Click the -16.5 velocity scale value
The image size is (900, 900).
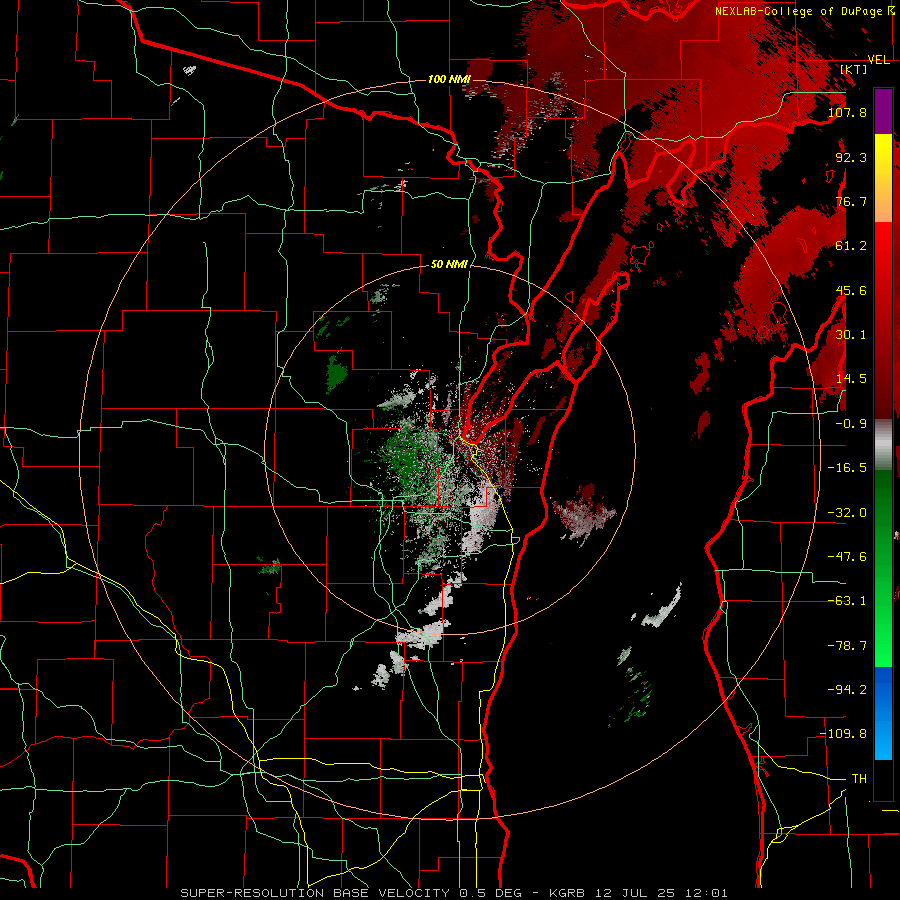847,468
